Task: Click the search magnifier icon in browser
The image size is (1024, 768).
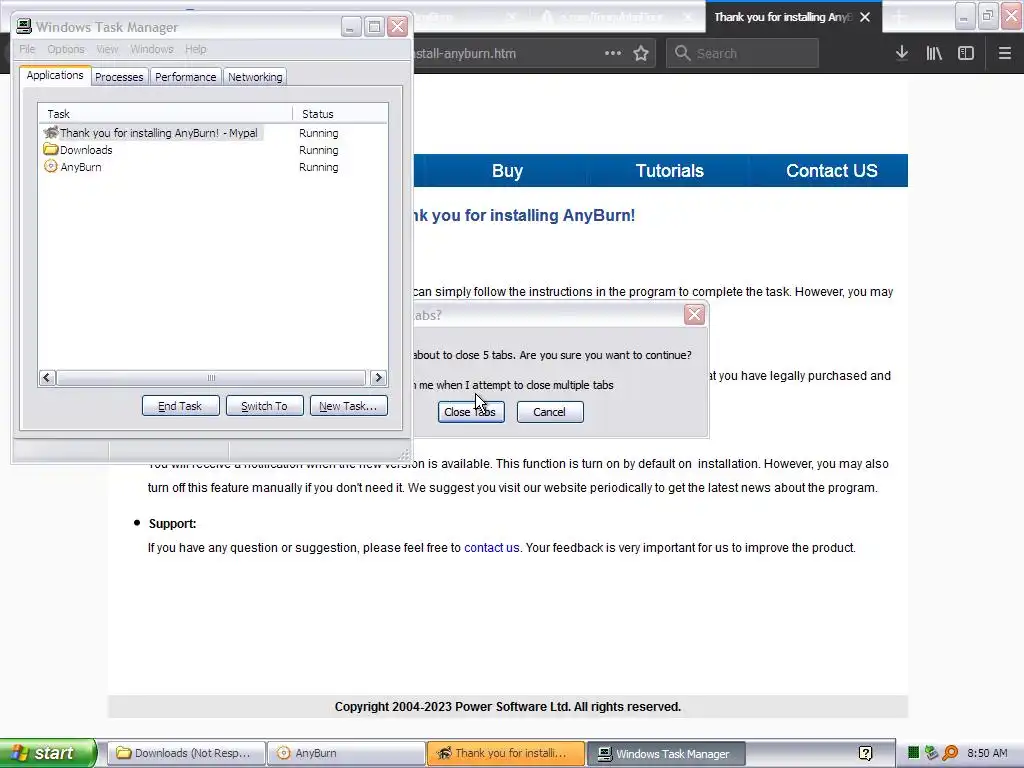Action: [682, 53]
